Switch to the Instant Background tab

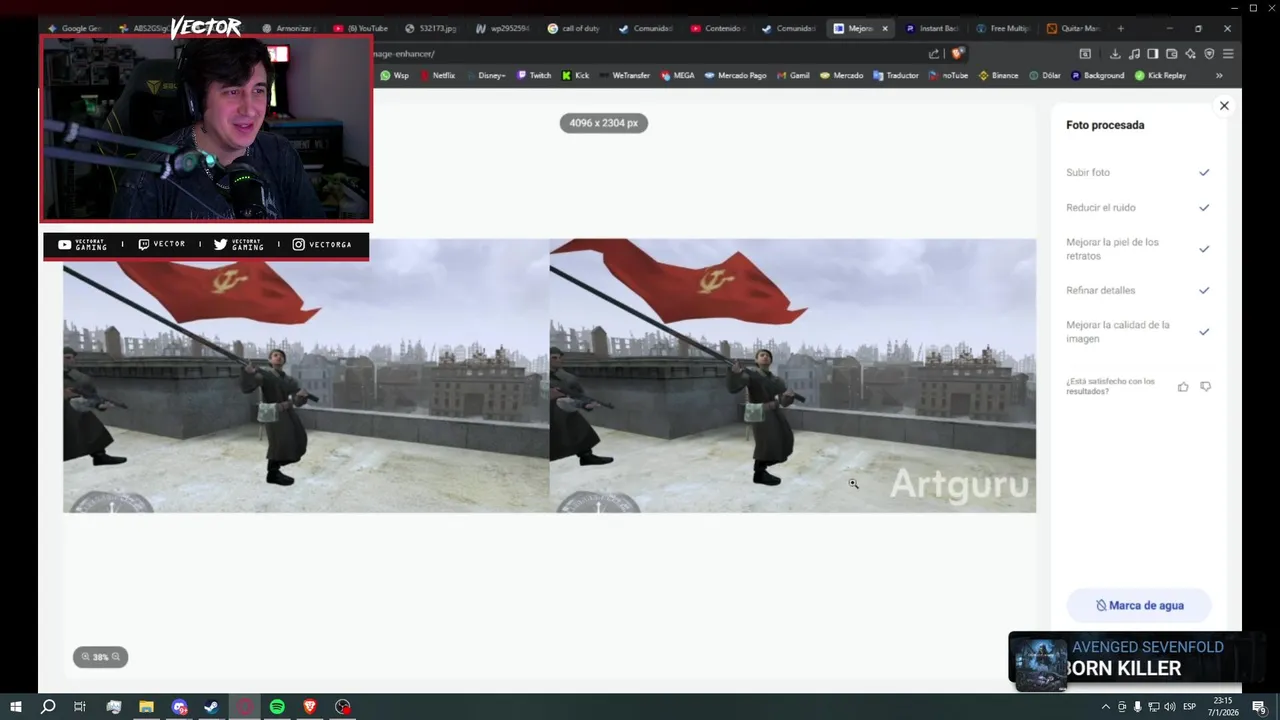(x=931, y=29)
